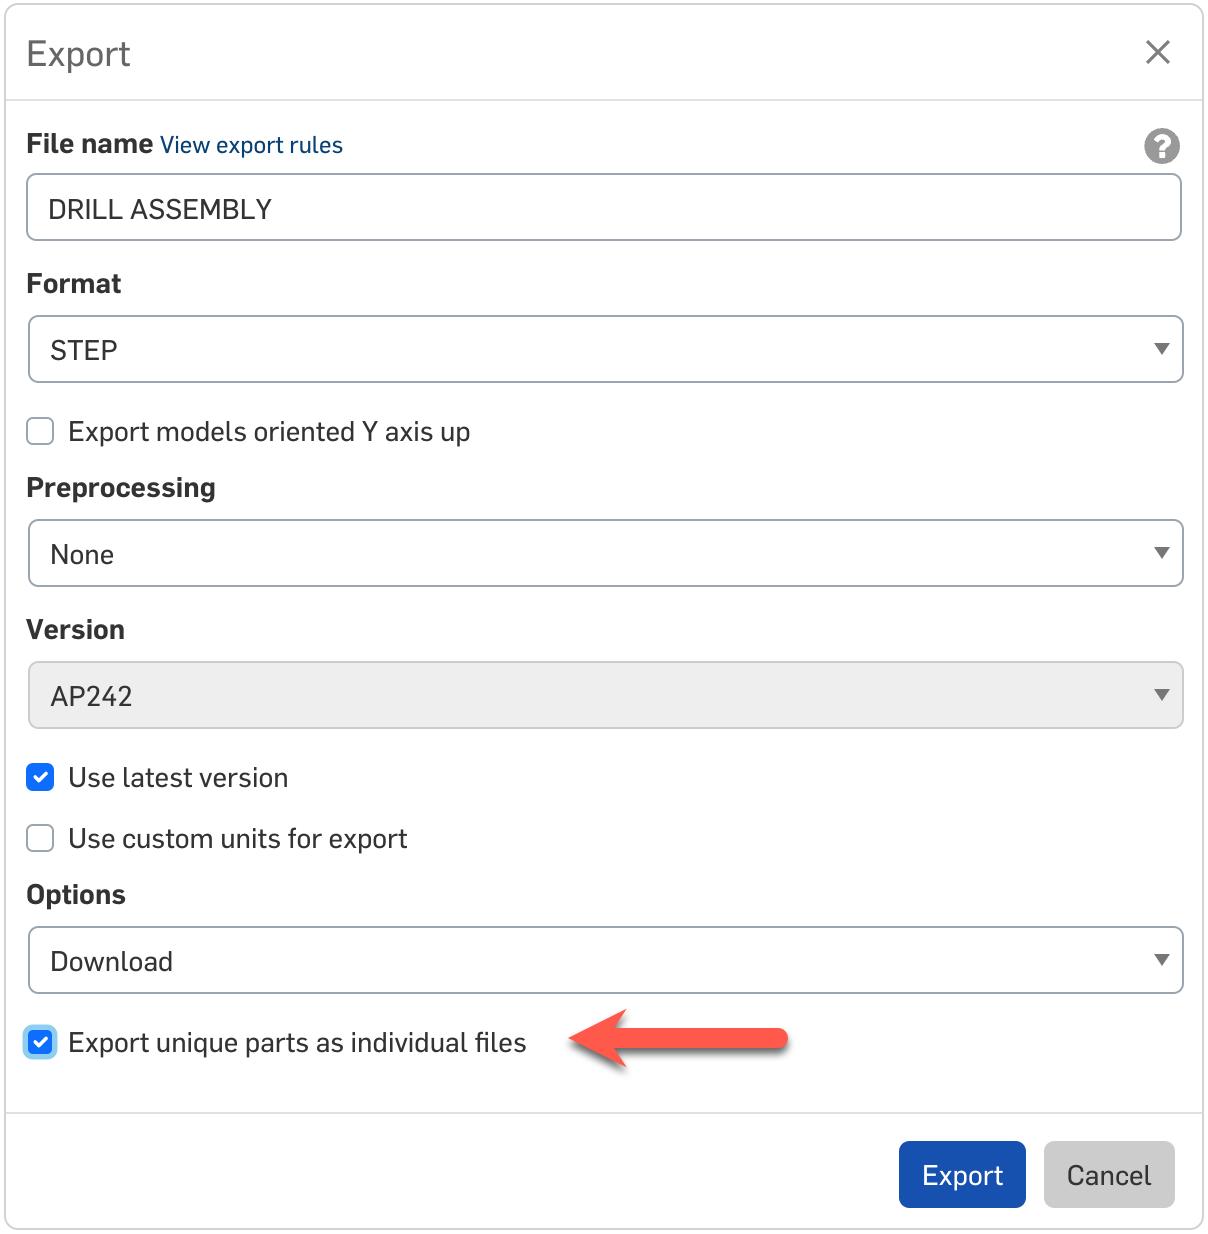Open the View export rules link
Viewport: 1208px width, 1234px height.
coord(251,145)
